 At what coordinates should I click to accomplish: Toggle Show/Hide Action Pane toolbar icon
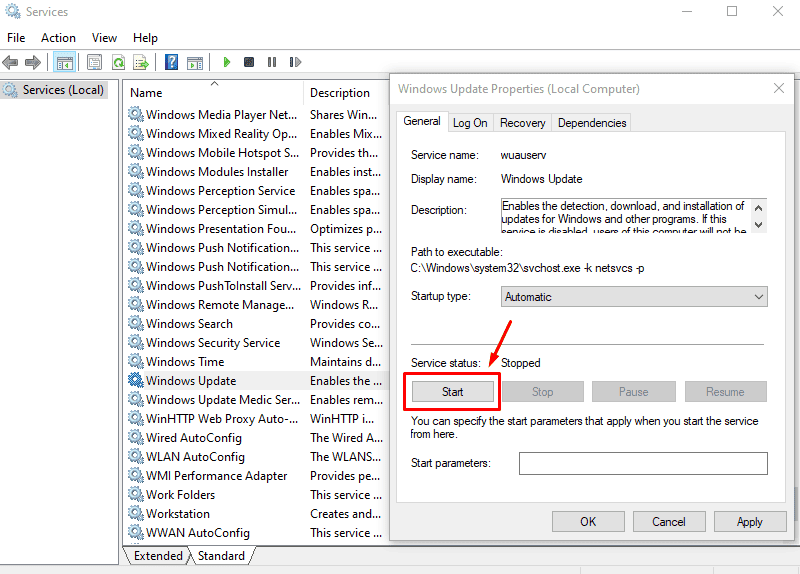pyautogui.click(x=195, y=63)
